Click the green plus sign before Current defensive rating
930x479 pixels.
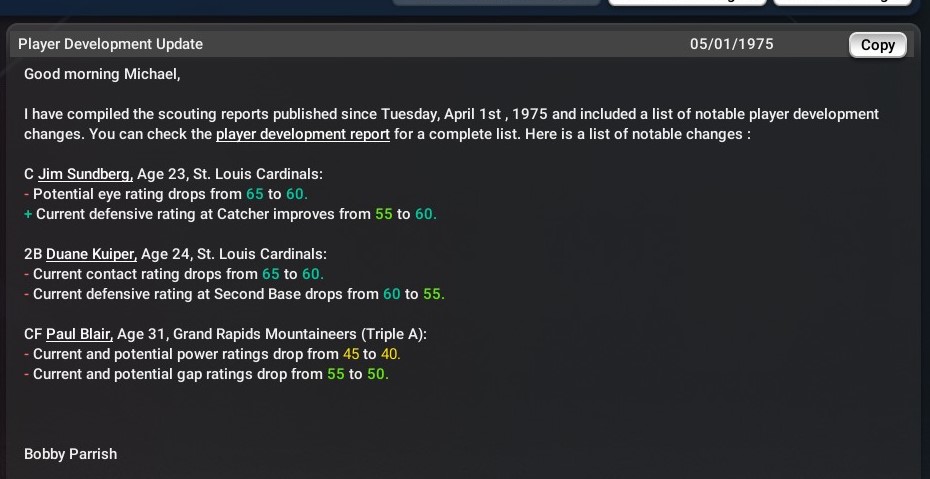coord(28,214)
